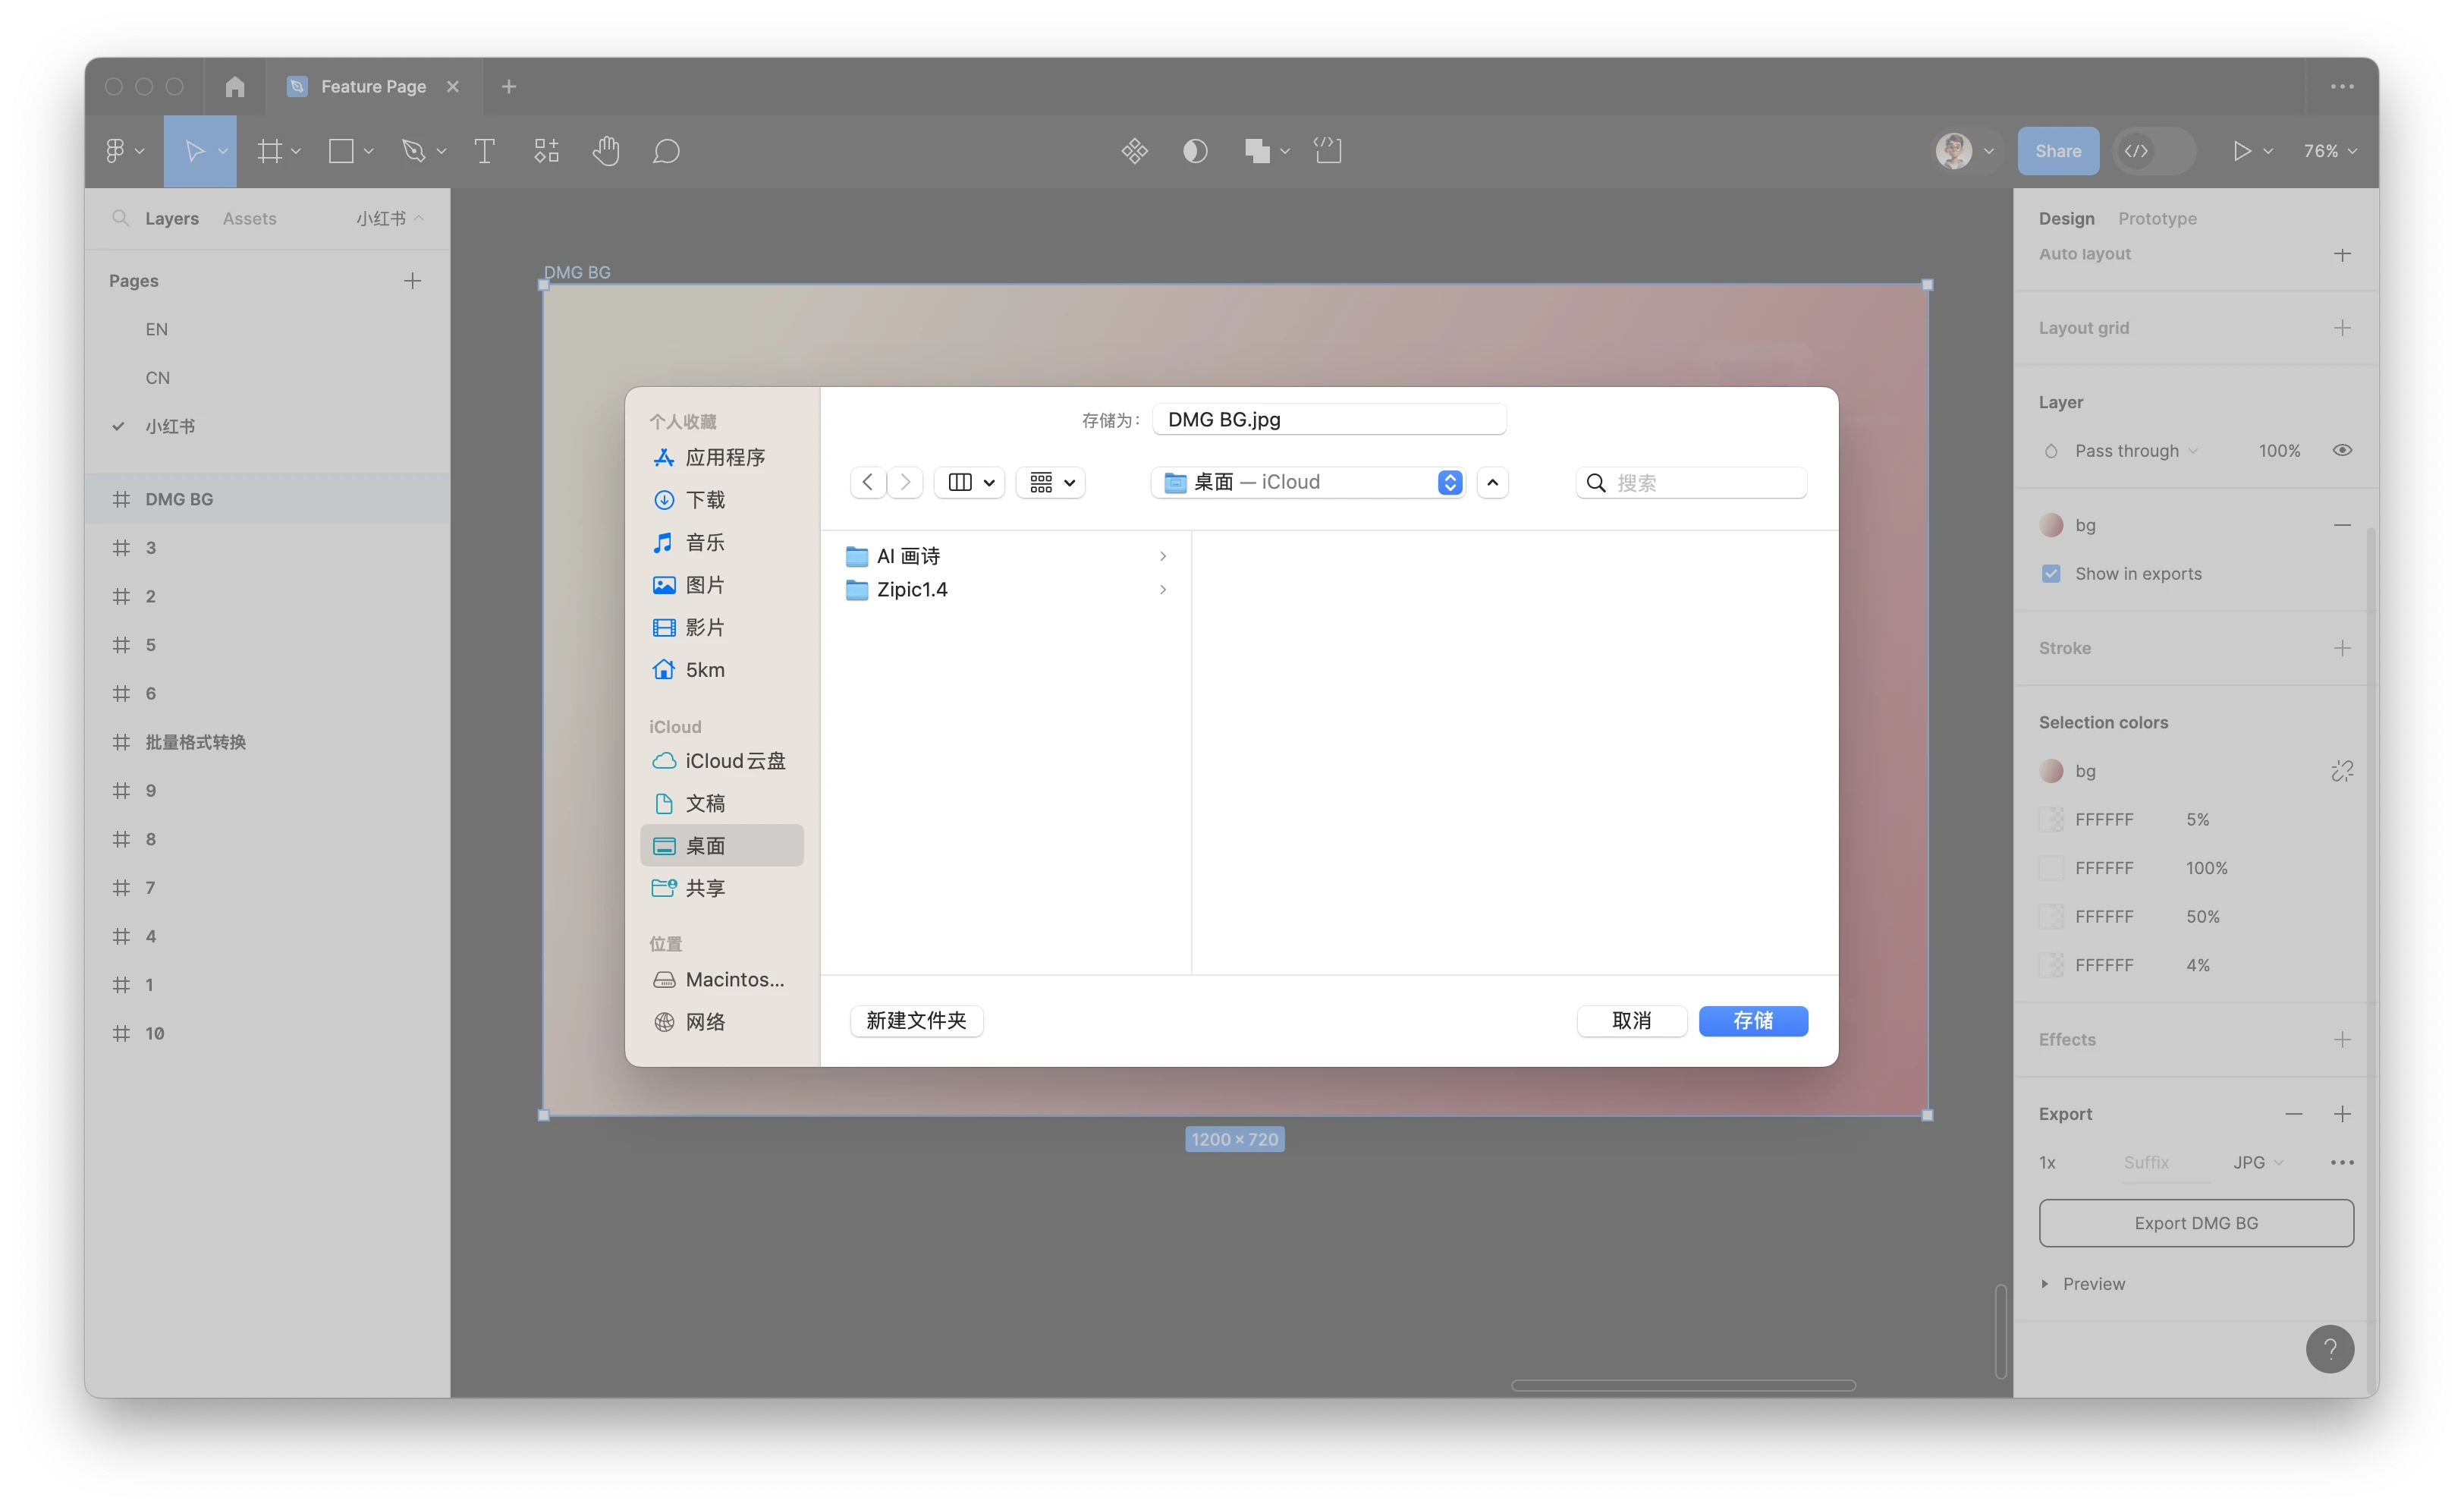Expand the Preview disclosure triangle

pos(2045,1284)
